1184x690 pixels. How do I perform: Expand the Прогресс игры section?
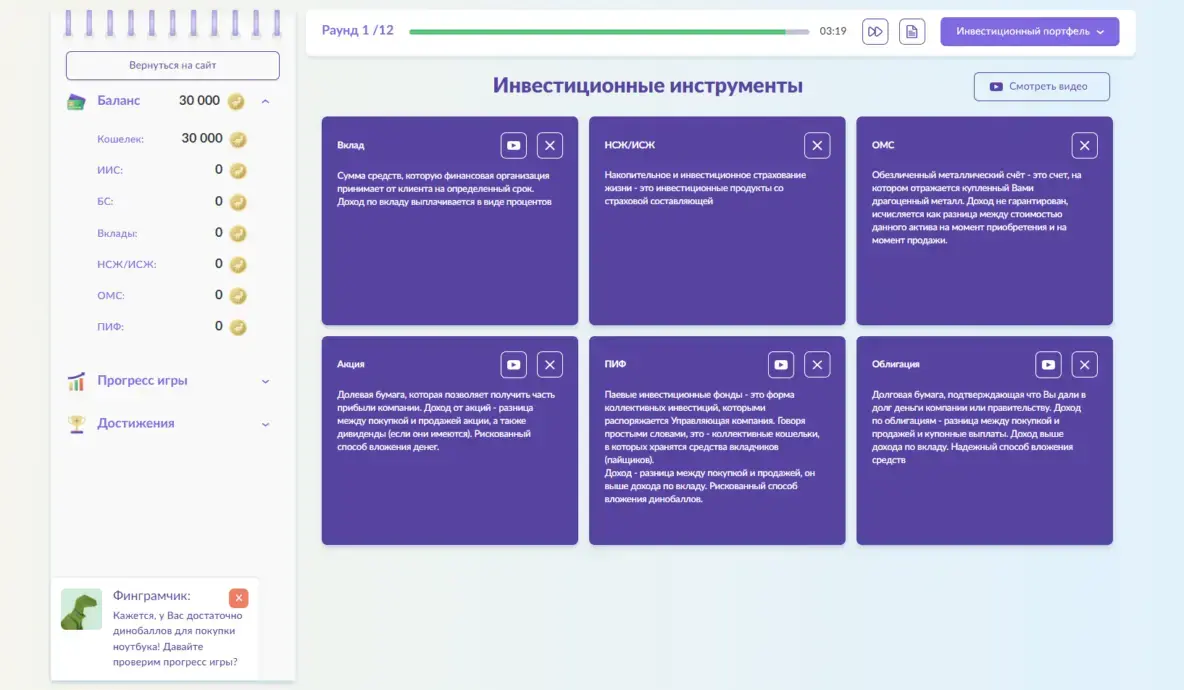pyautogui.click(x=265, y=381)
